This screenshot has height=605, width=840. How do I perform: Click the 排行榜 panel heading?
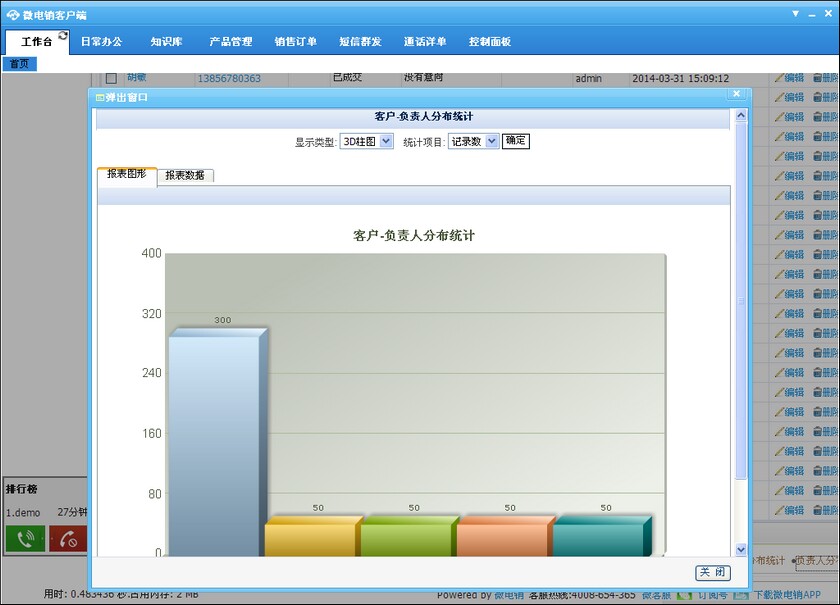tap(21, 489)
